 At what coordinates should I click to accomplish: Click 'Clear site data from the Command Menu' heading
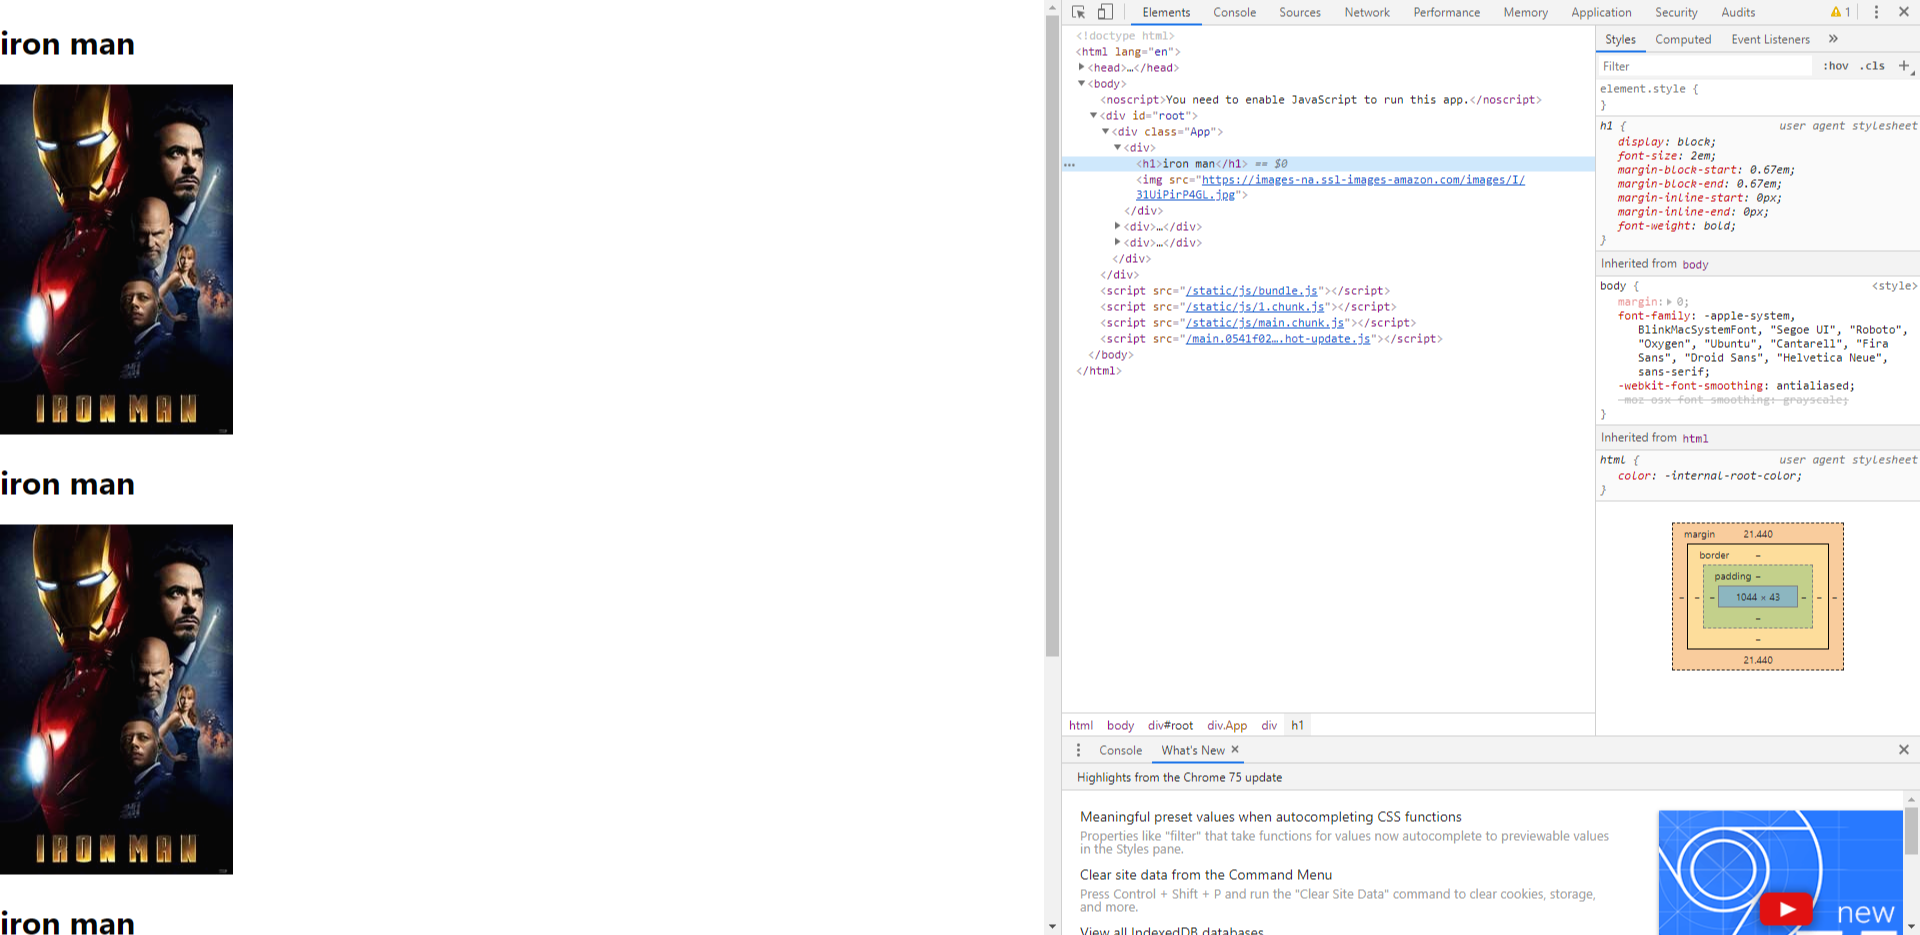coord(1205,875)
